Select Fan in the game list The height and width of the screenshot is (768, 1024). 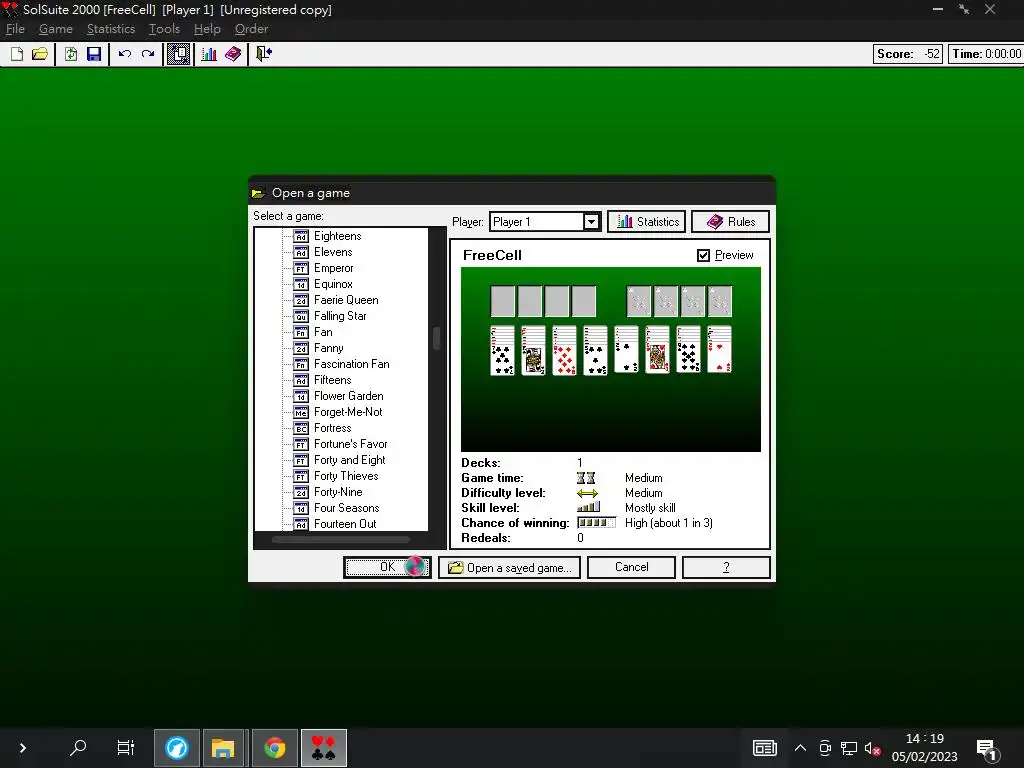(323, 332)
